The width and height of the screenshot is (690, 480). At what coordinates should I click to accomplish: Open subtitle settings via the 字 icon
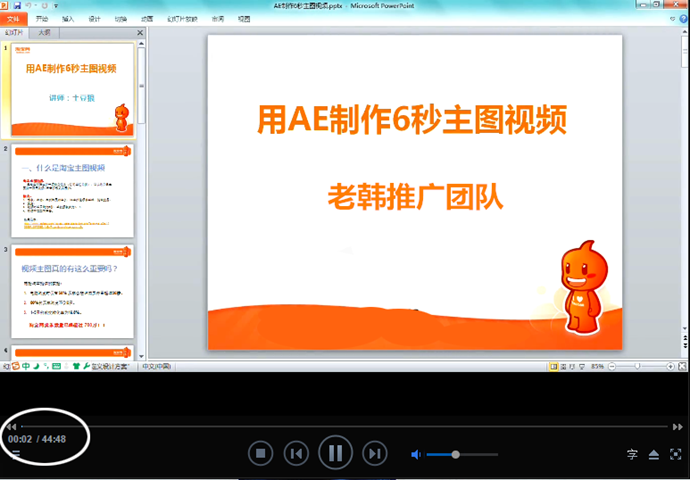coord(632,454)
